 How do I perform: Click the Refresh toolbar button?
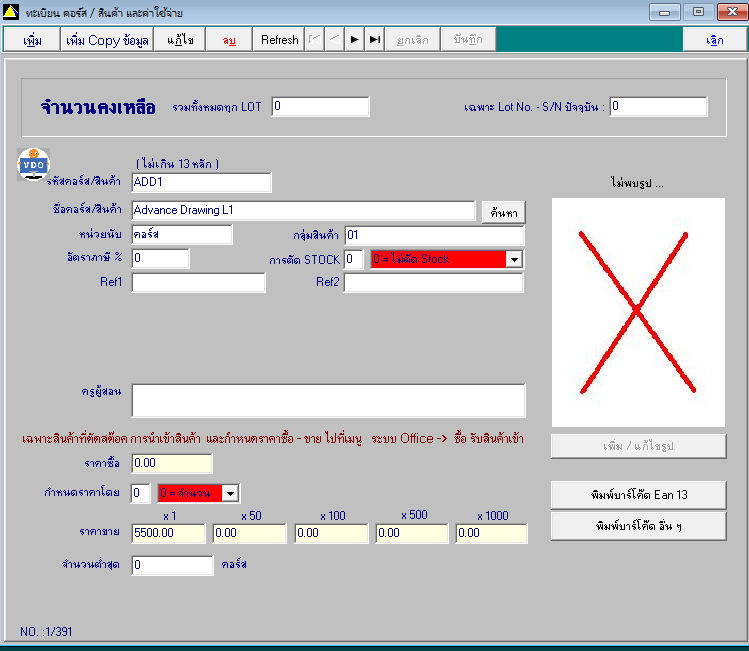279,40
